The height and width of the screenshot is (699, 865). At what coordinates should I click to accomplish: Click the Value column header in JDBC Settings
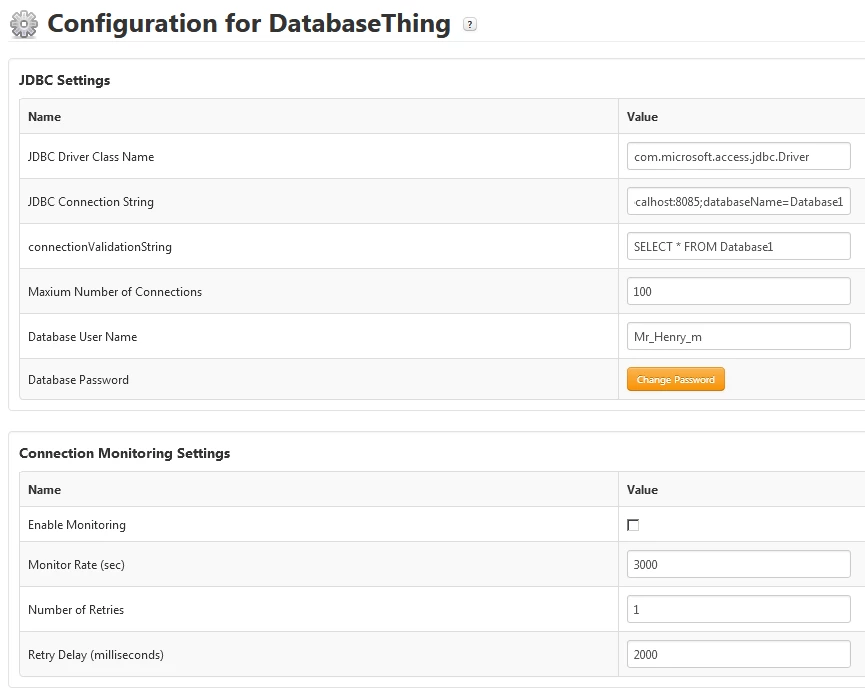click(642, 117)
